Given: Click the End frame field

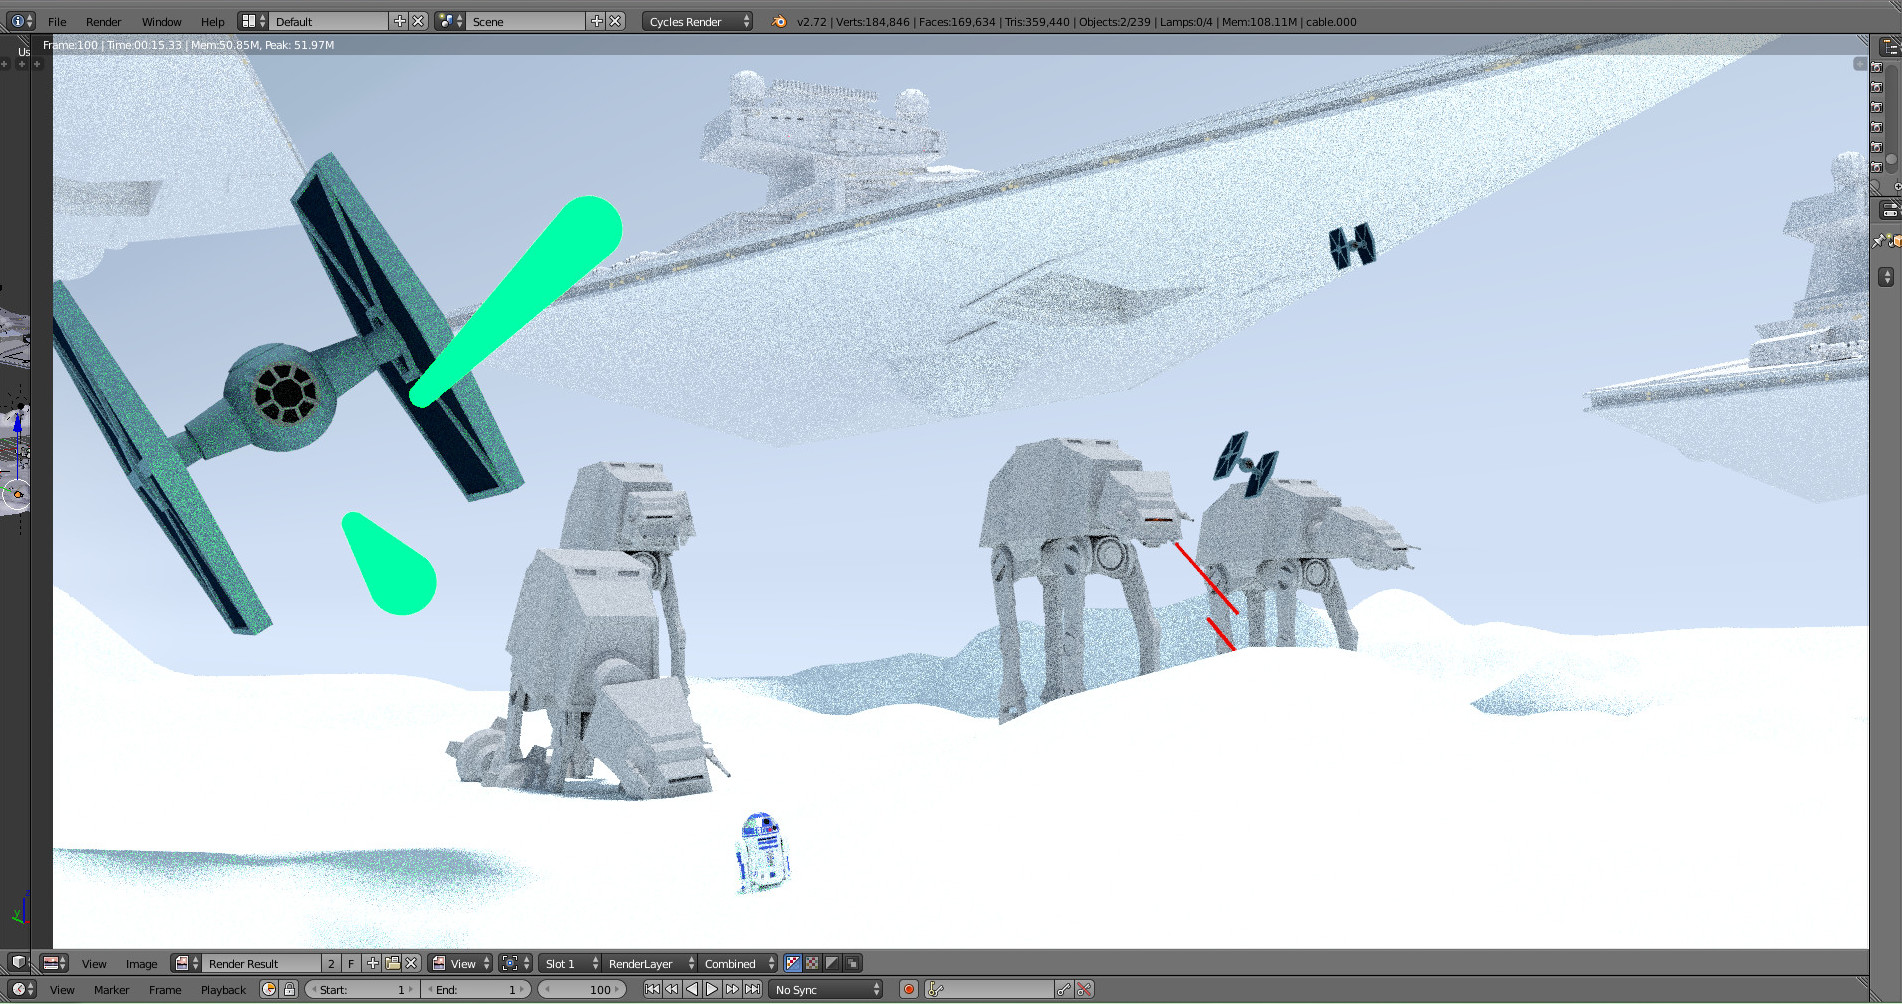Looking at the screenshot, I should tap(476, 989).
